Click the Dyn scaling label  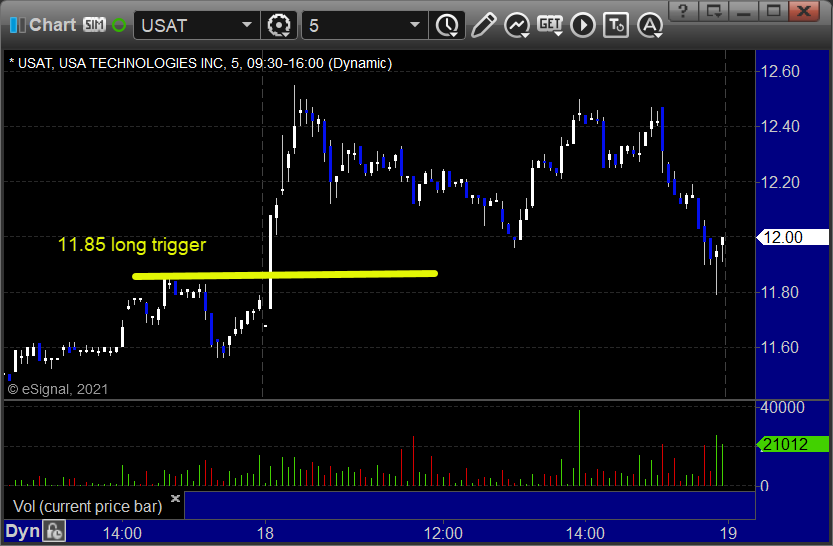tap(23, 531)
